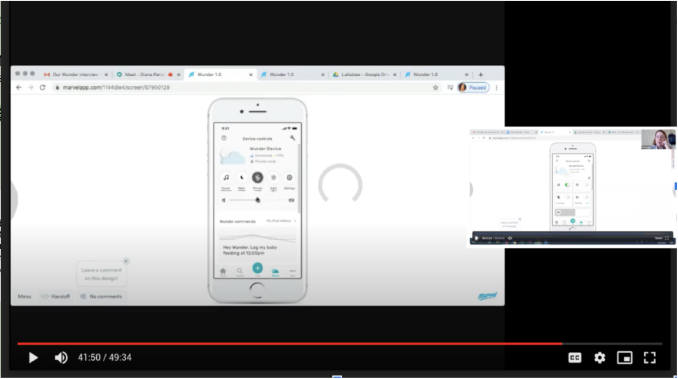Open the Handoff code view
The height and width of the screenshot is (379, 678).
[56, 296]
